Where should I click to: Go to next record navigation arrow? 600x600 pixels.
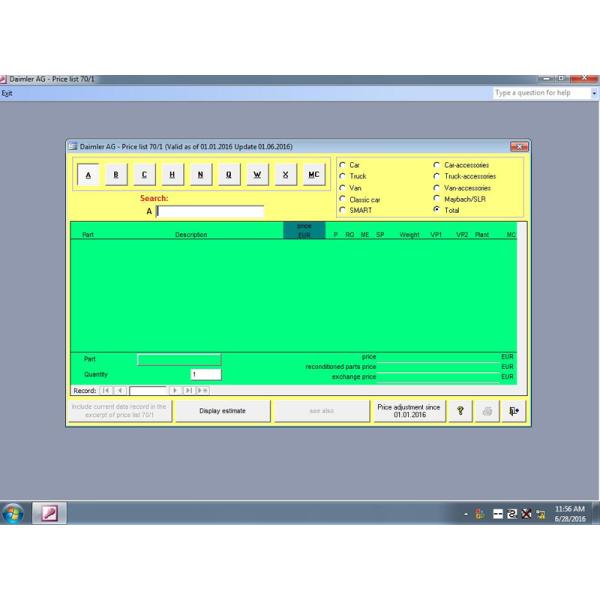click(173, 391)
